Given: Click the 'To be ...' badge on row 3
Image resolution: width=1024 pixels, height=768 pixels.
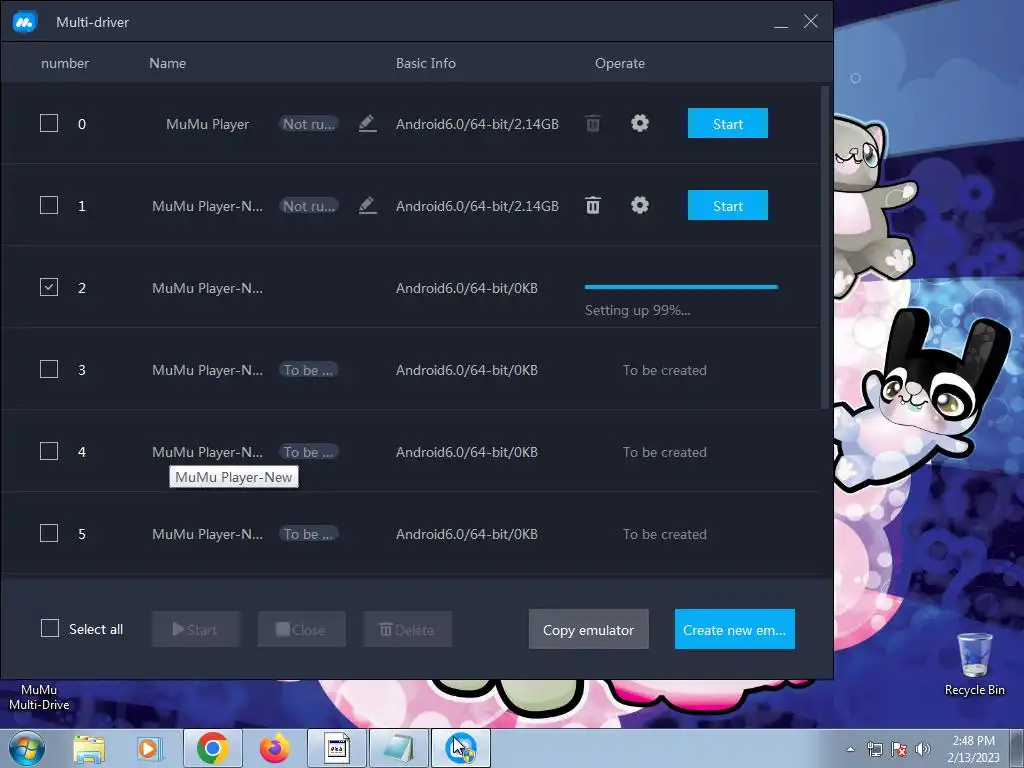Looking at the screenshot, I should (309, 370).
